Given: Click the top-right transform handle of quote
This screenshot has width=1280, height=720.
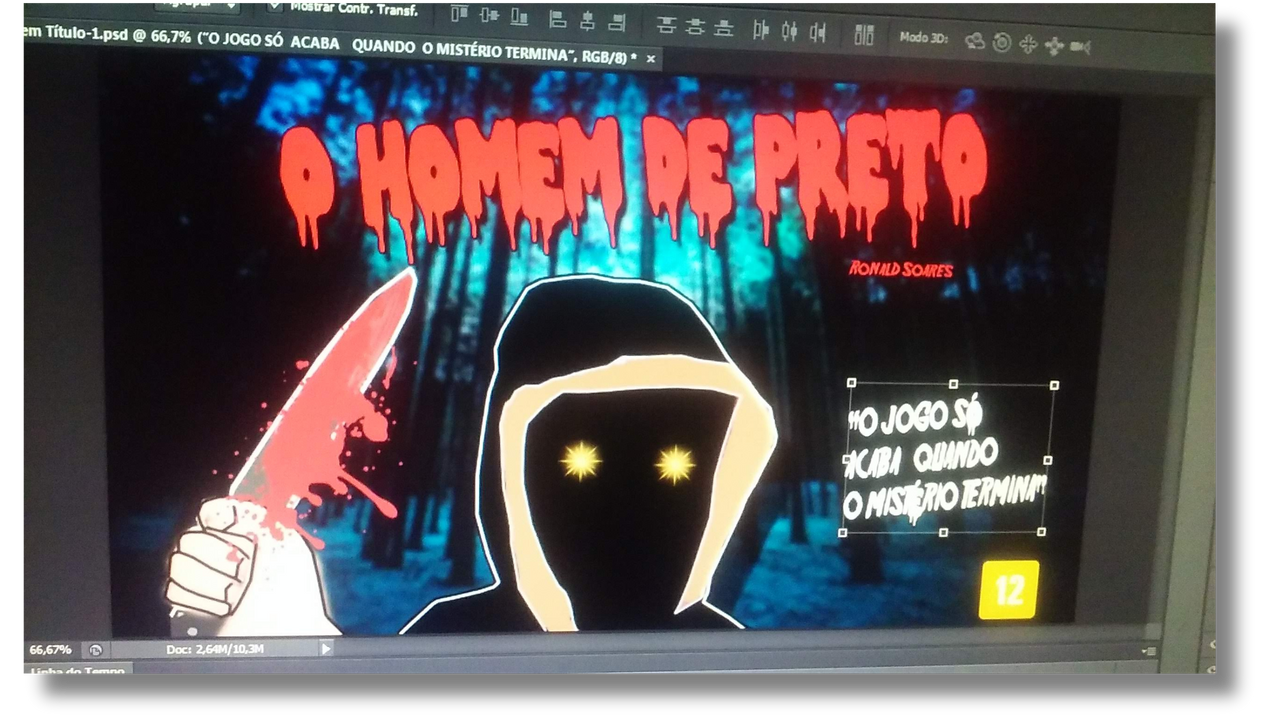Looking at the screenshot, I should (1055, 385).
